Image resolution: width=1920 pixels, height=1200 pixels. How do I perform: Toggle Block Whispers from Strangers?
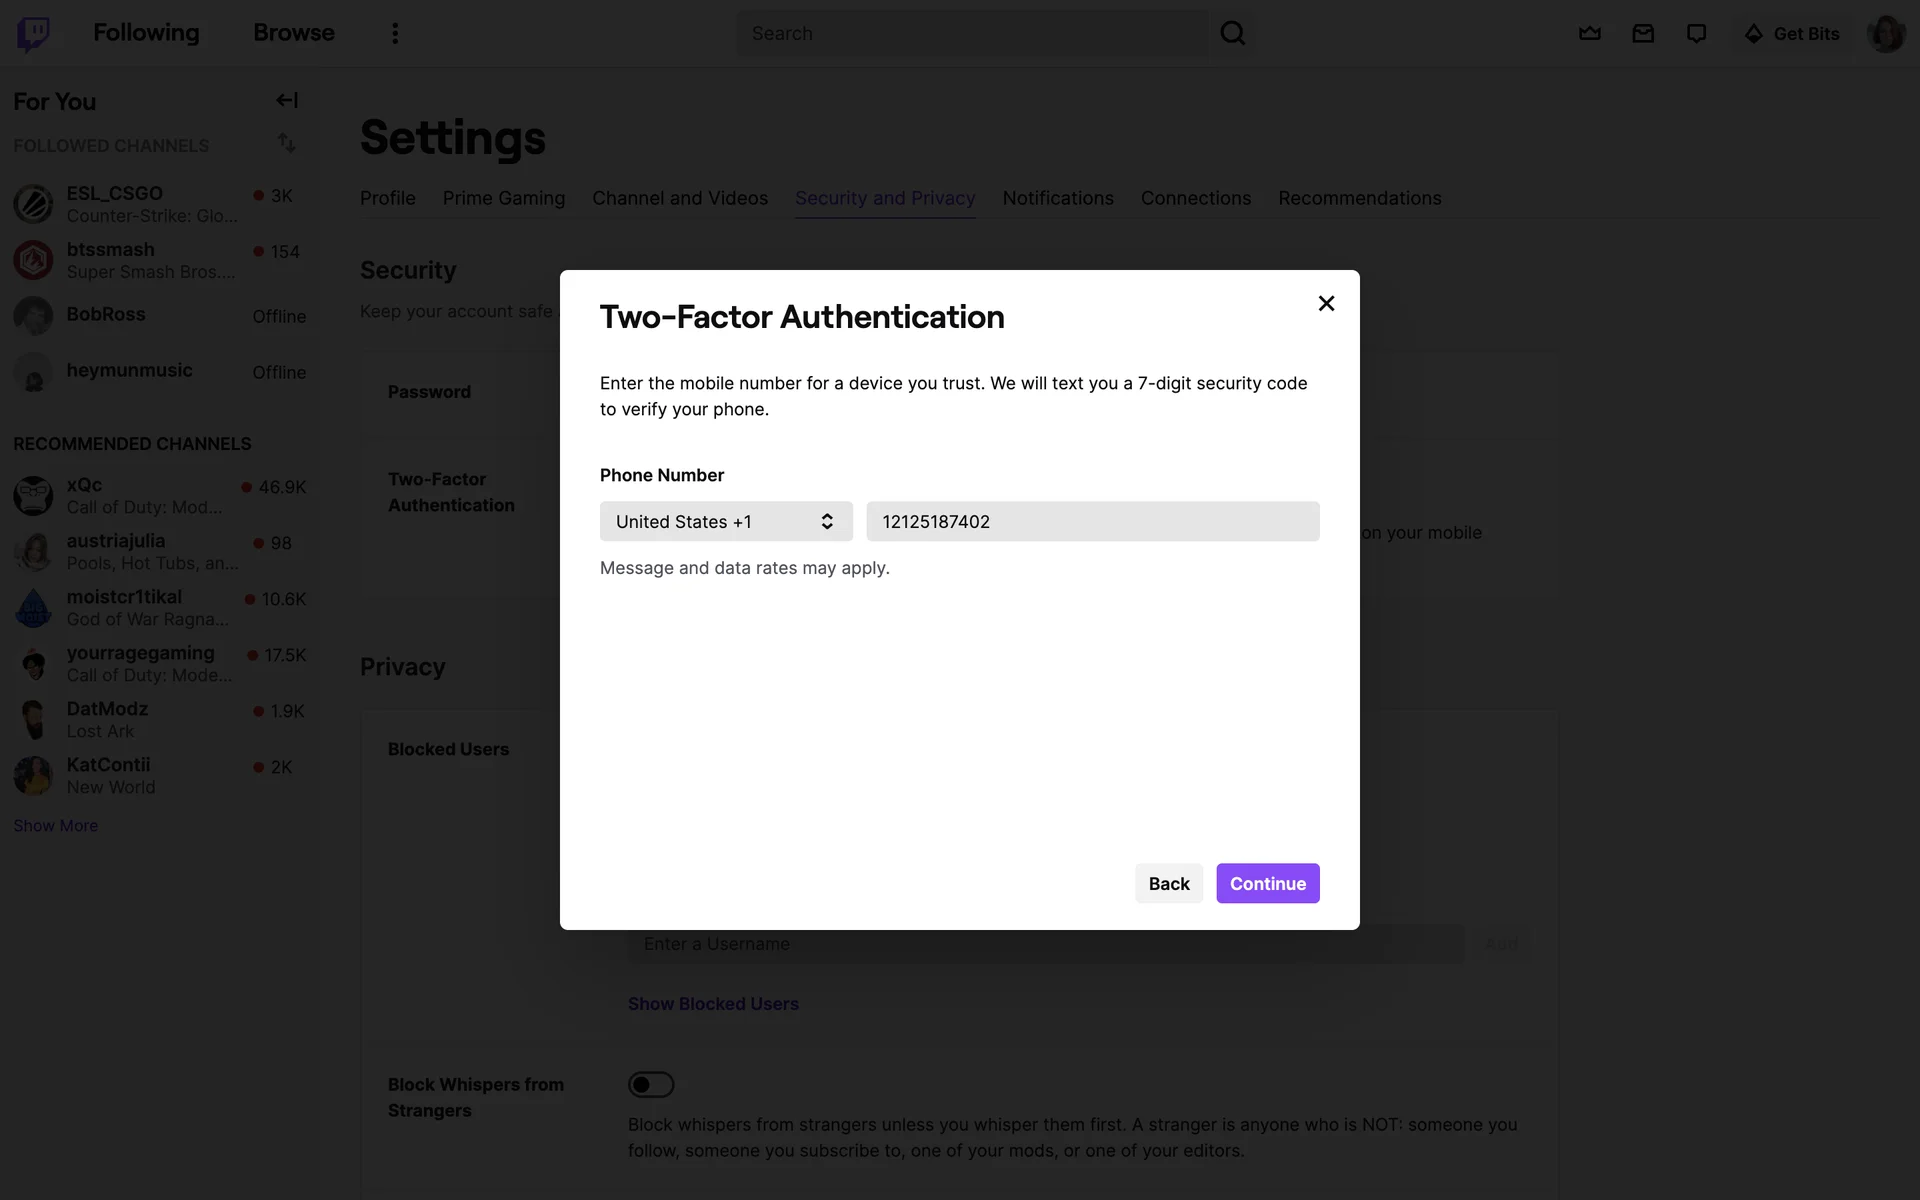click(651, 1084)
